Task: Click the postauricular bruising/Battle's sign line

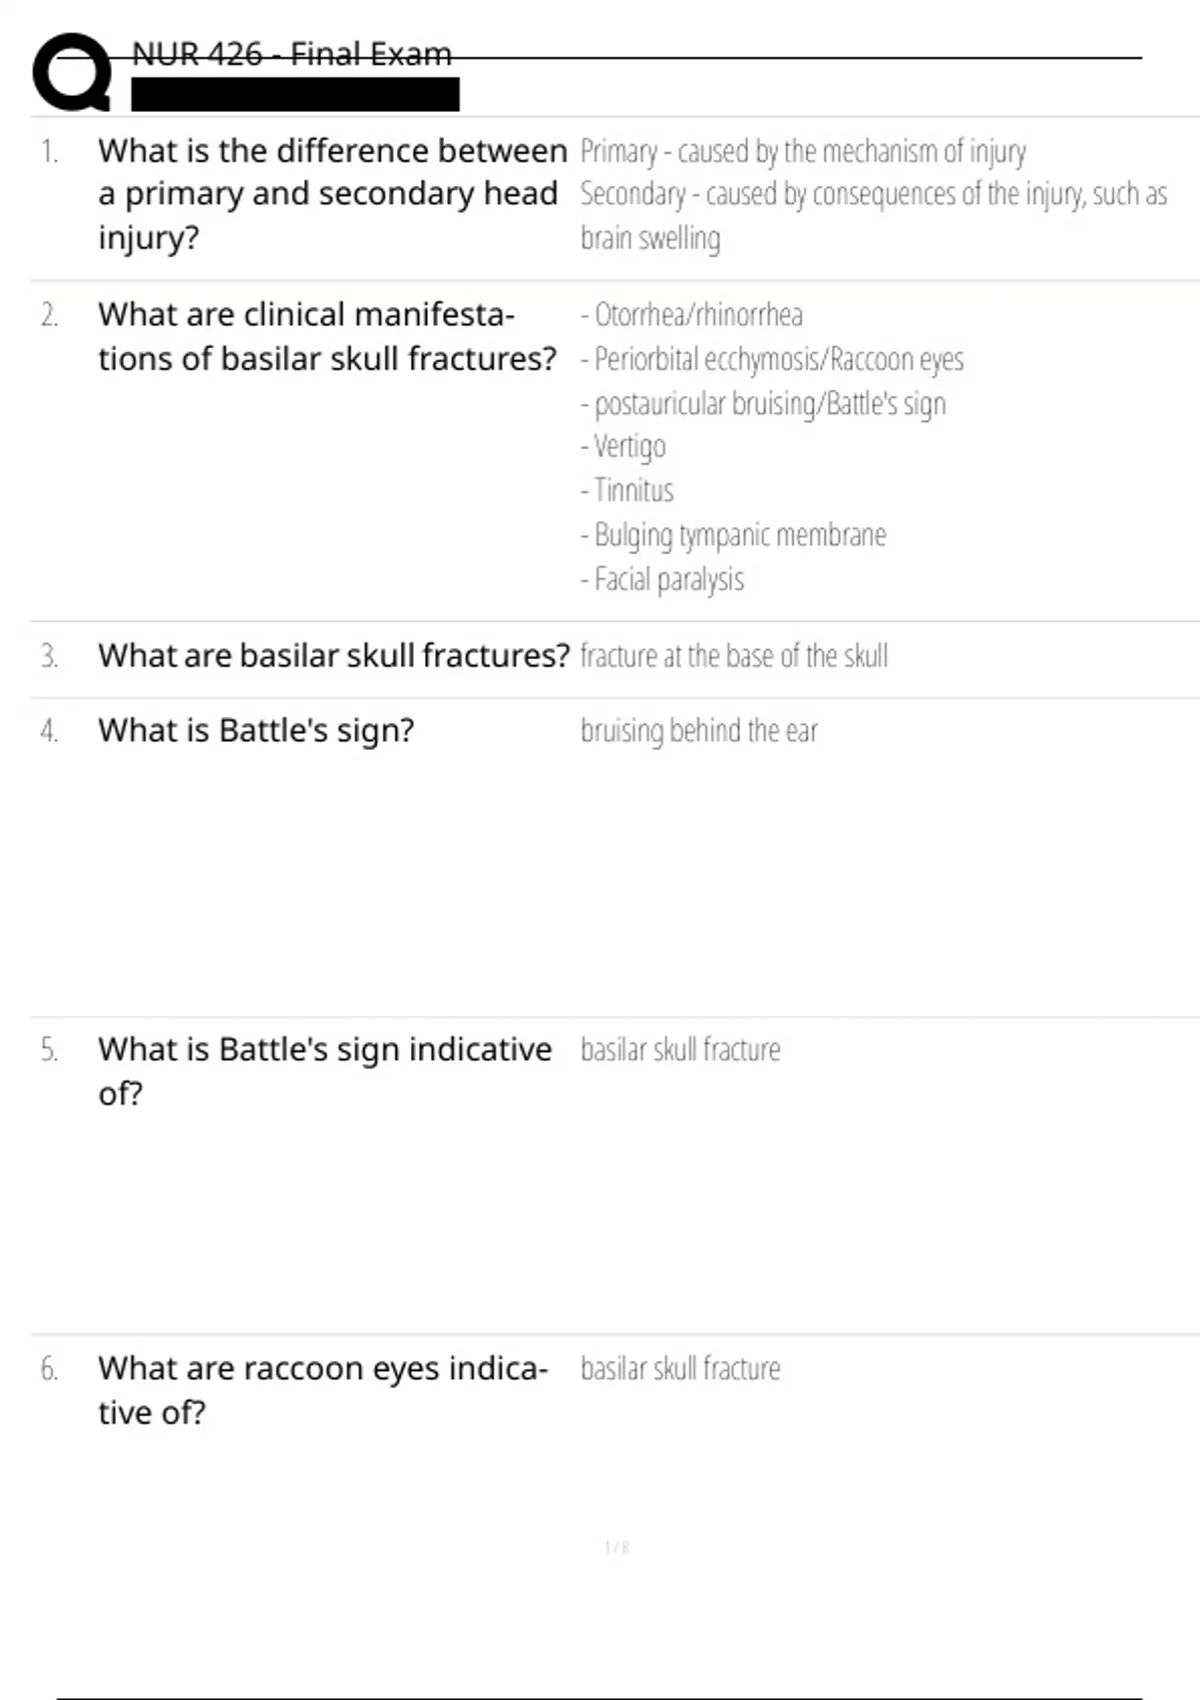Action: click(763, 403)
